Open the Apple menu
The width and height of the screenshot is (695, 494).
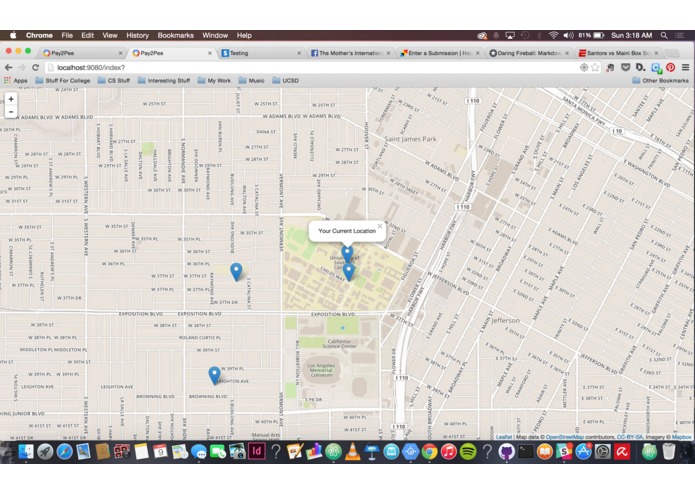tap(13, 35)
